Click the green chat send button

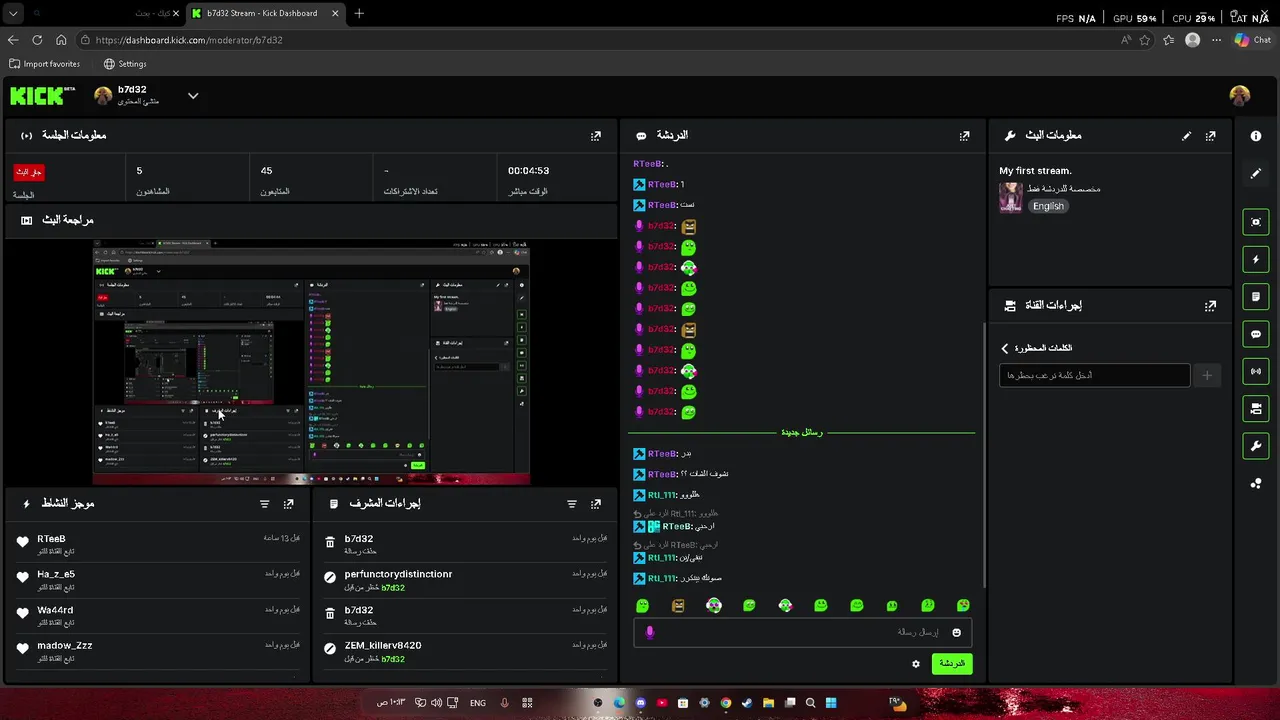(x=951, y=664)
